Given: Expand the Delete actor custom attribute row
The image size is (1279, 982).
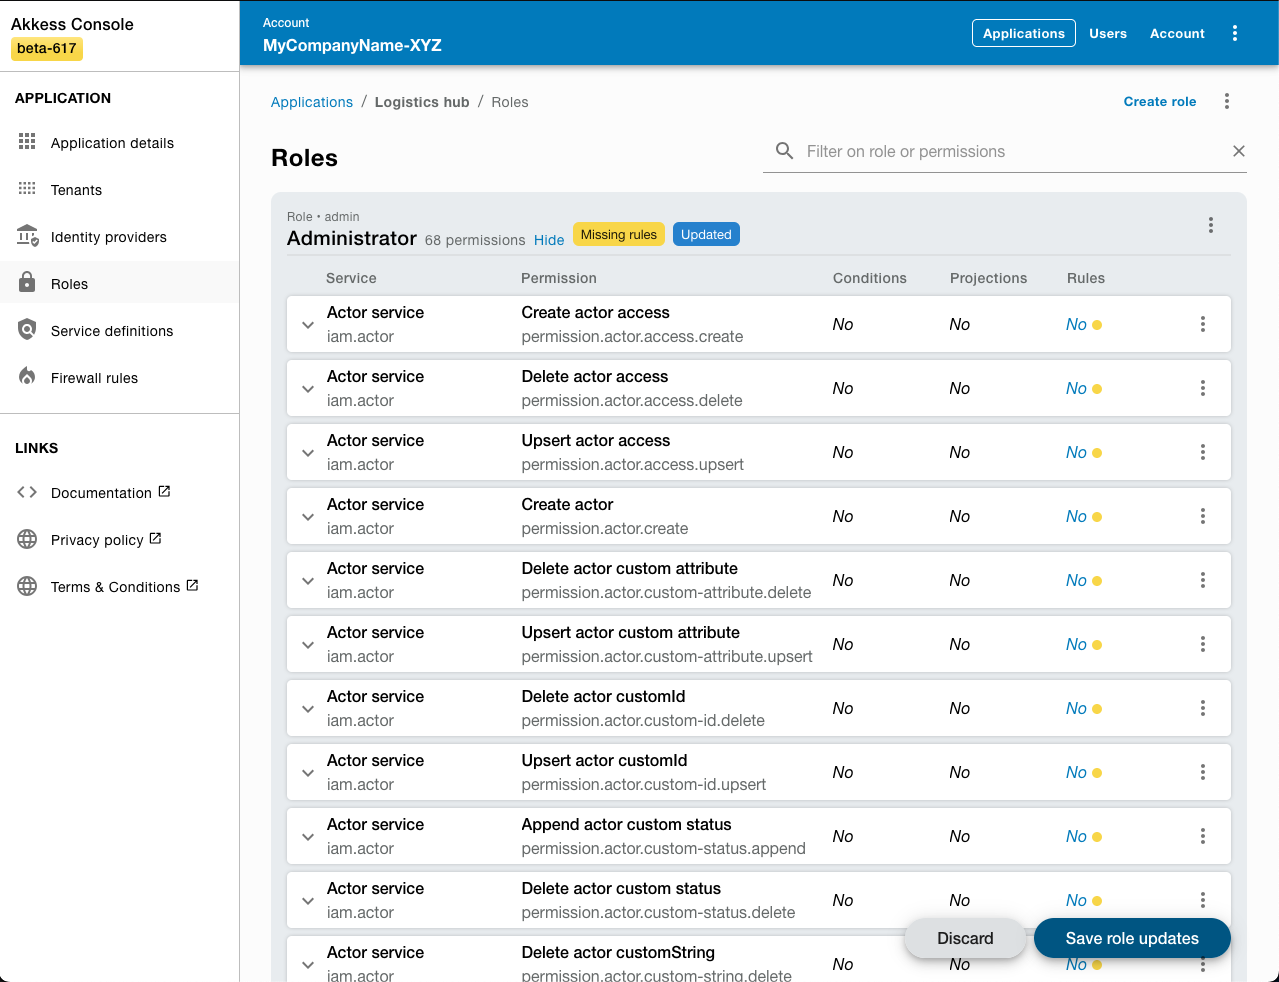Looking at the screenshot, I should tap(307, 580).
